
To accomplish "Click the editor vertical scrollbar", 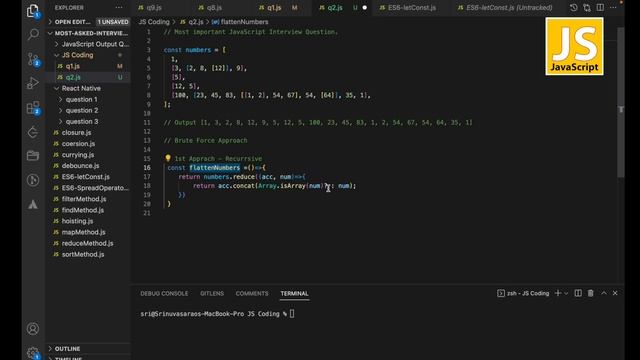I will pos(621,102).
